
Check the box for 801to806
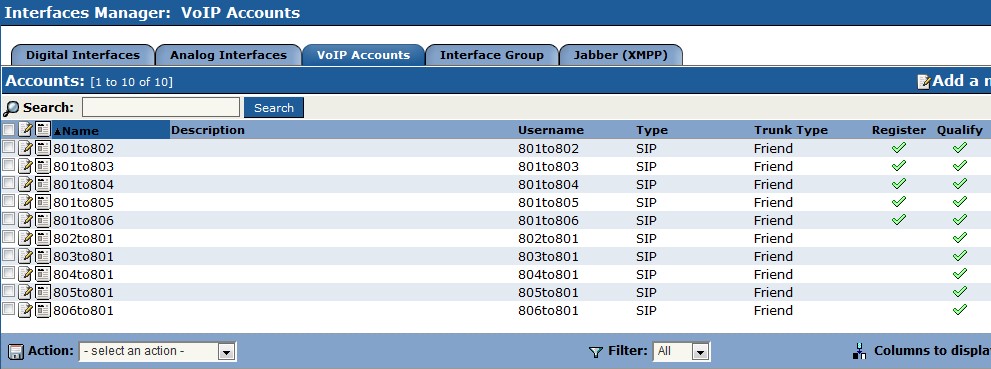[9, 219]
